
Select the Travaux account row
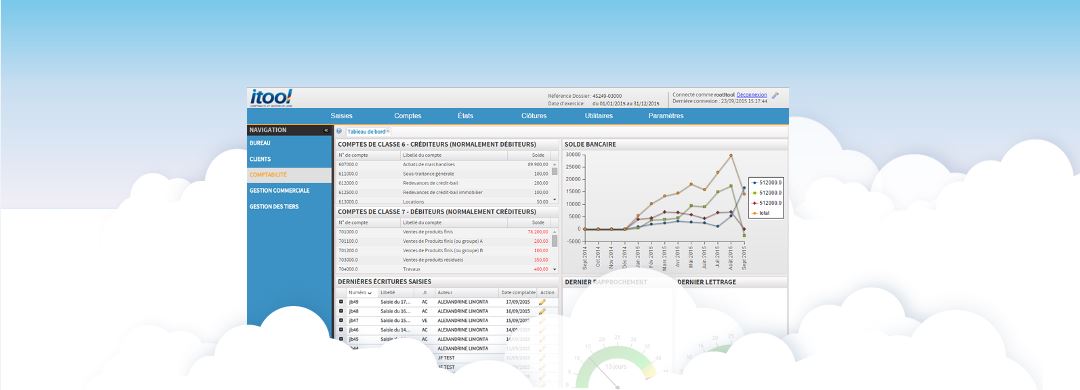pyautogui.click(x=444, y=269)
